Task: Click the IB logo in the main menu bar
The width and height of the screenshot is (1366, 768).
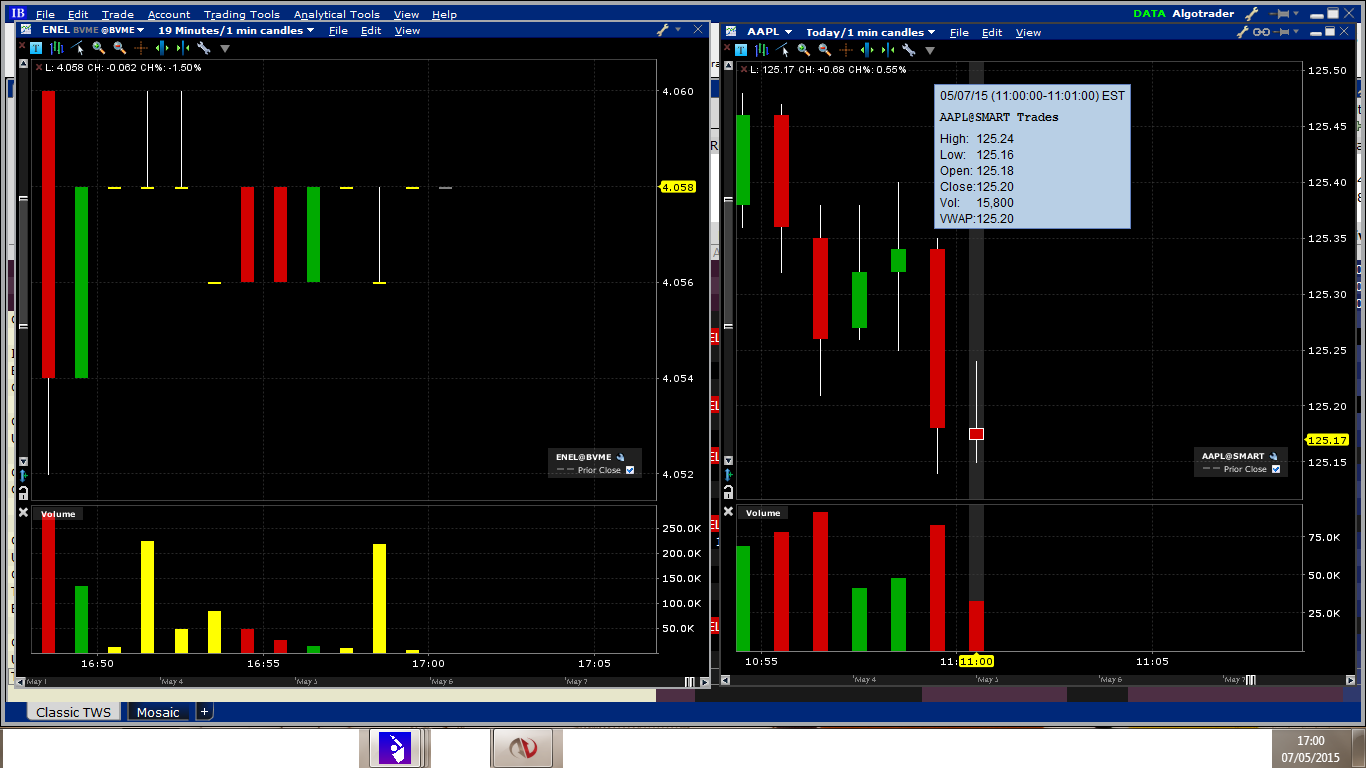Action: pos(18,14)
